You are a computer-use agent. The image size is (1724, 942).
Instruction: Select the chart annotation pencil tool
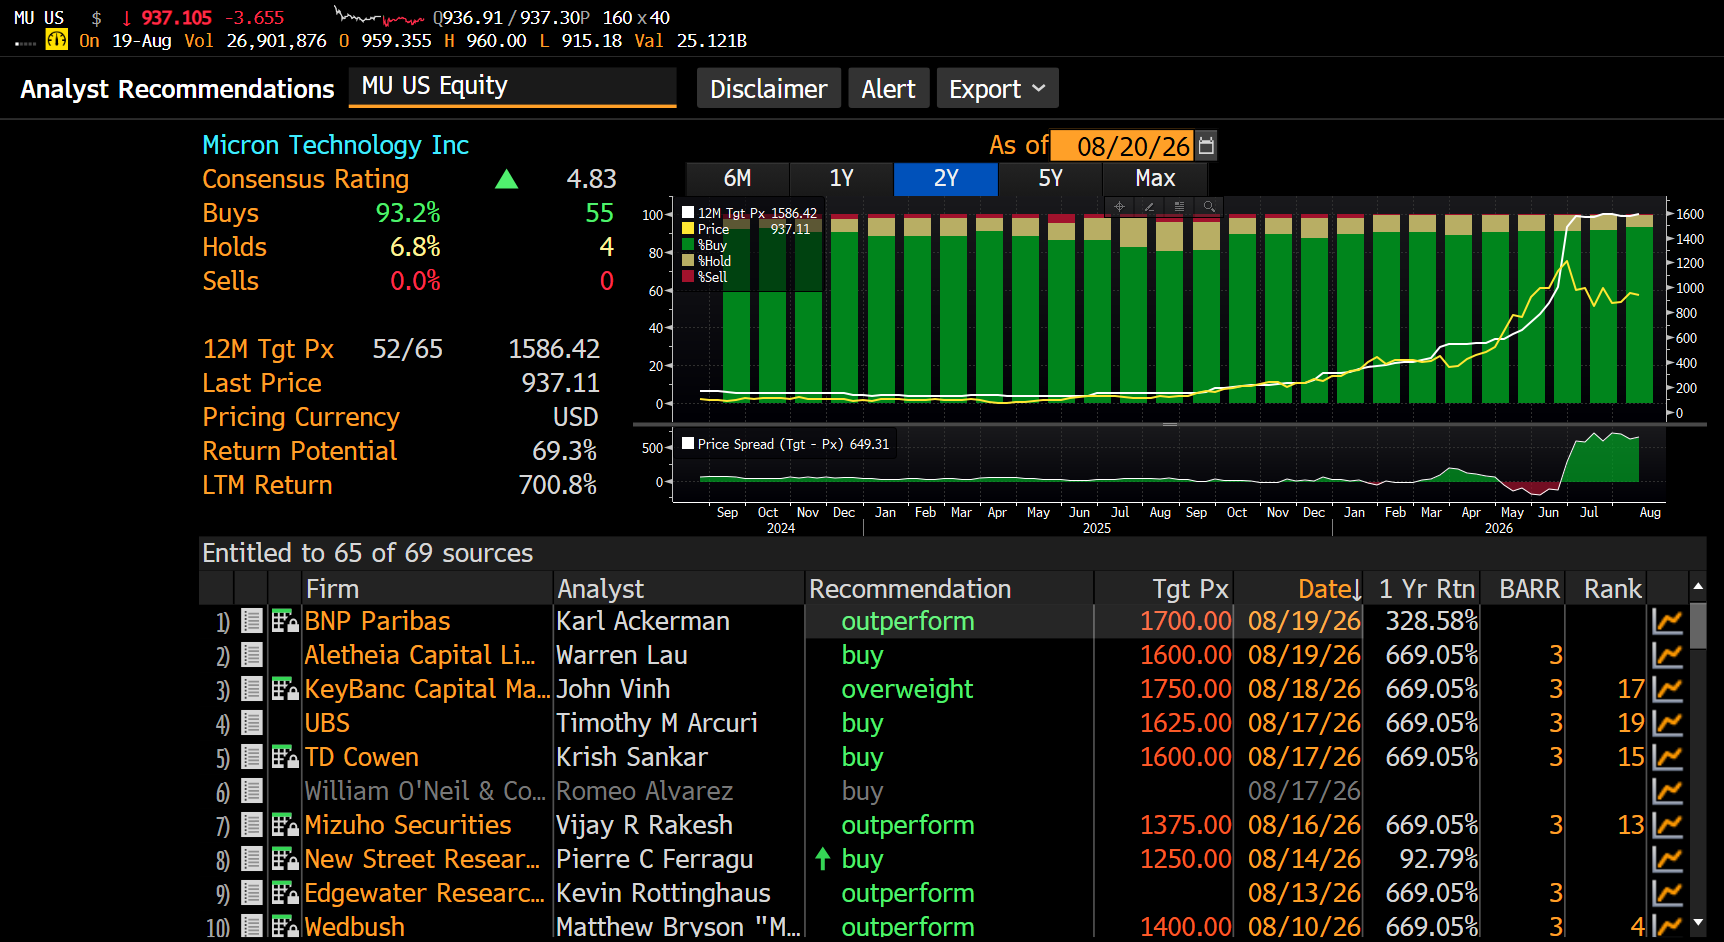1149,206
